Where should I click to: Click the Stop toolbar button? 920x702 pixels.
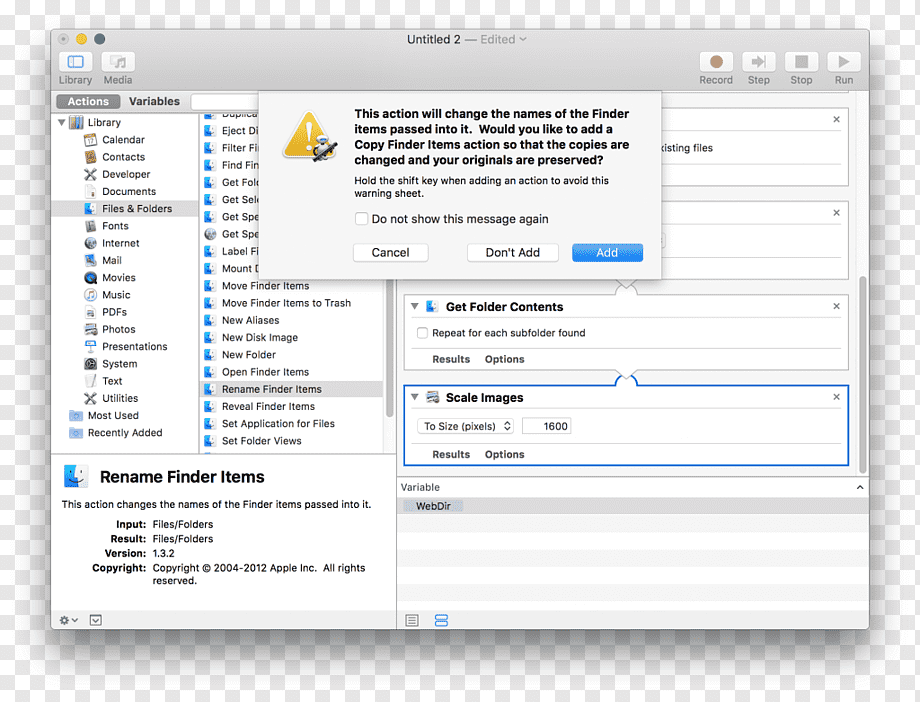[801, 62]
